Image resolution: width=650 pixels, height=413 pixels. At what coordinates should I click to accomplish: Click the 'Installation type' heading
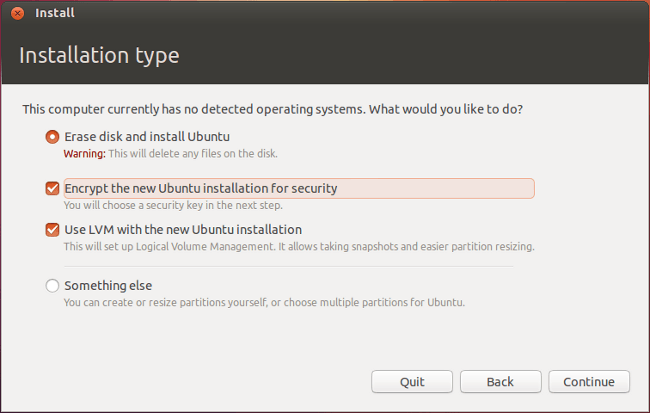(99, 55)
